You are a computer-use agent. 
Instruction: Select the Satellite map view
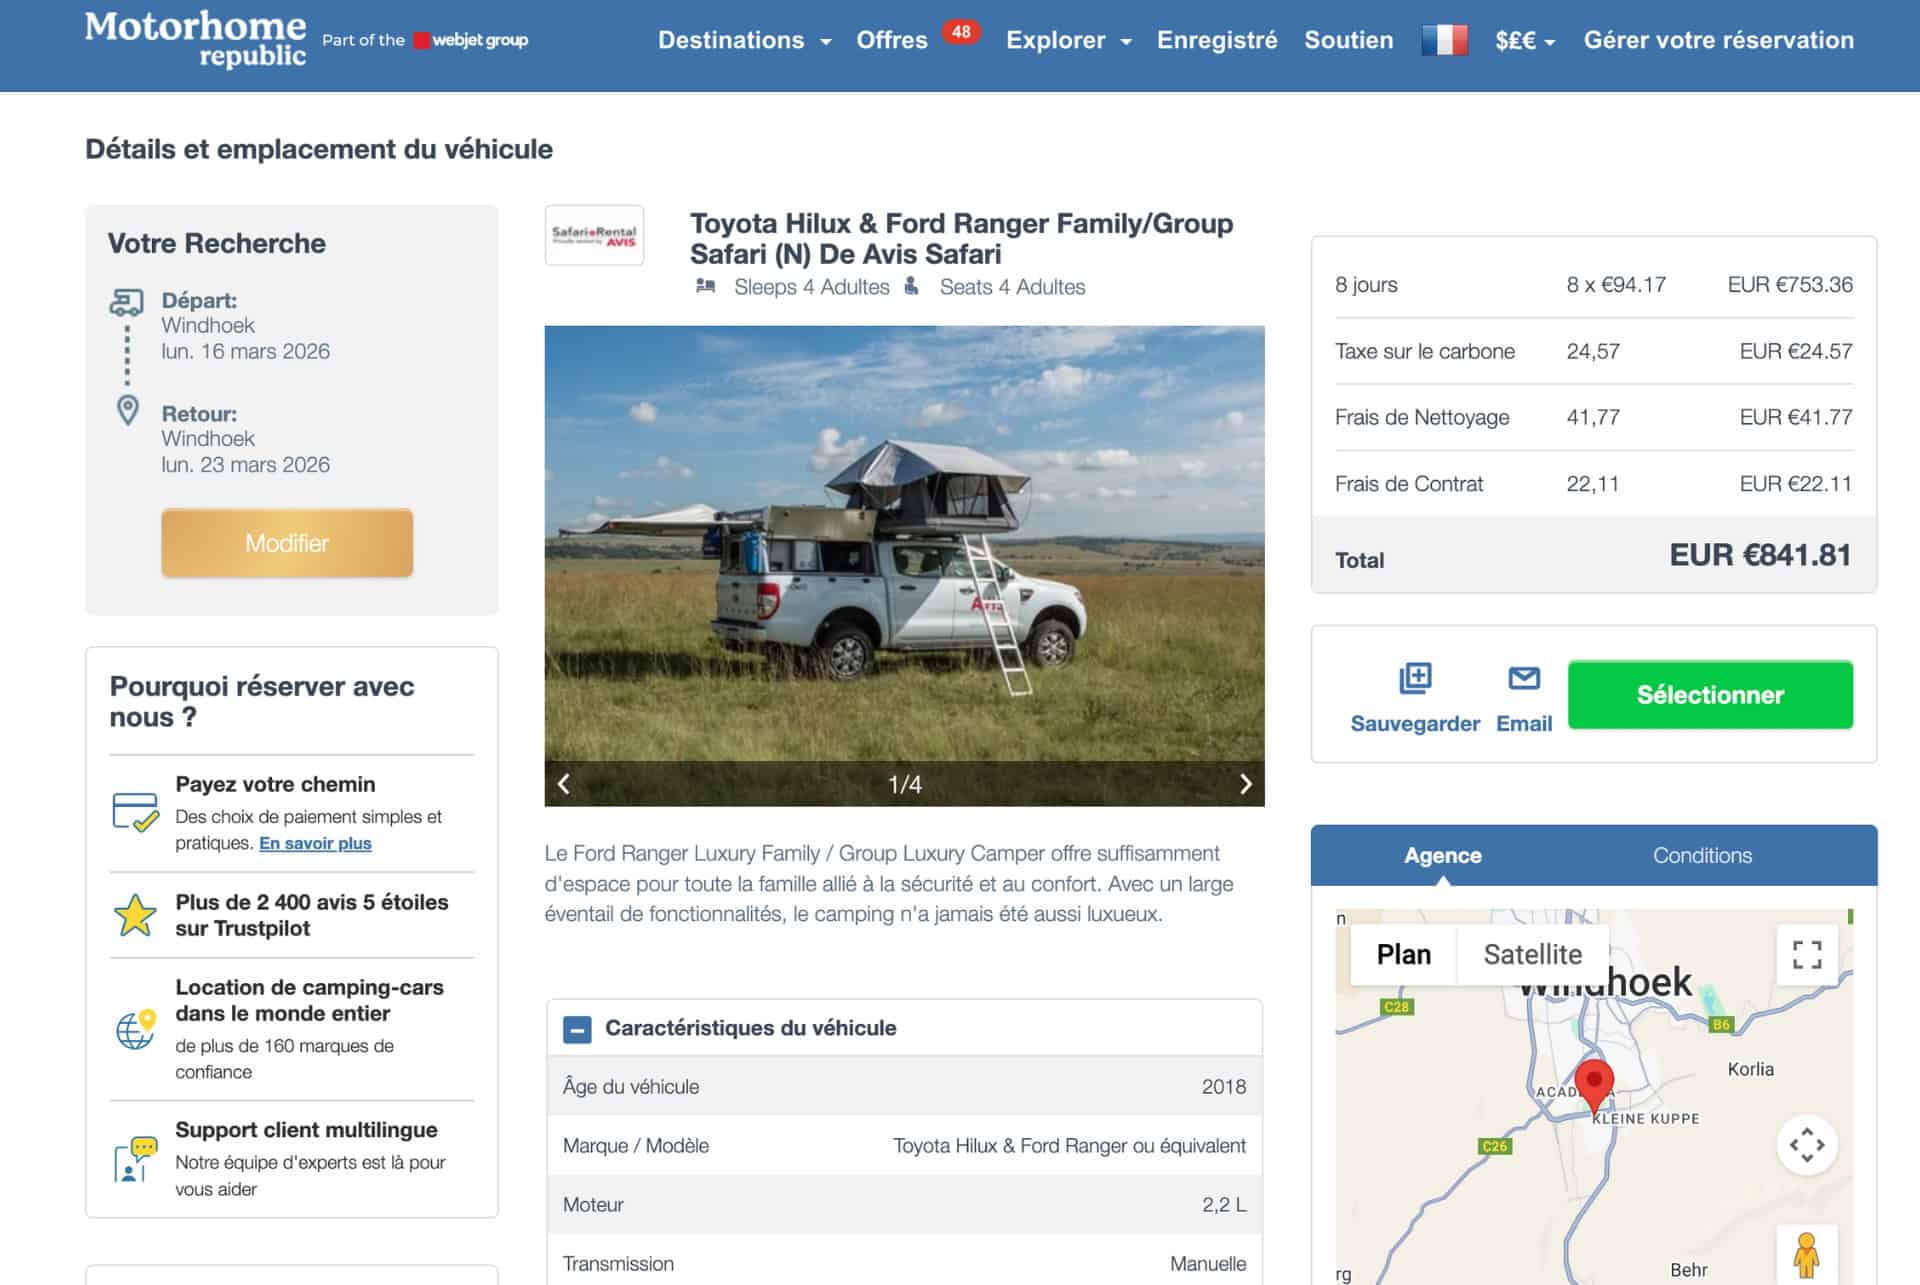[x=1532, y=955]
